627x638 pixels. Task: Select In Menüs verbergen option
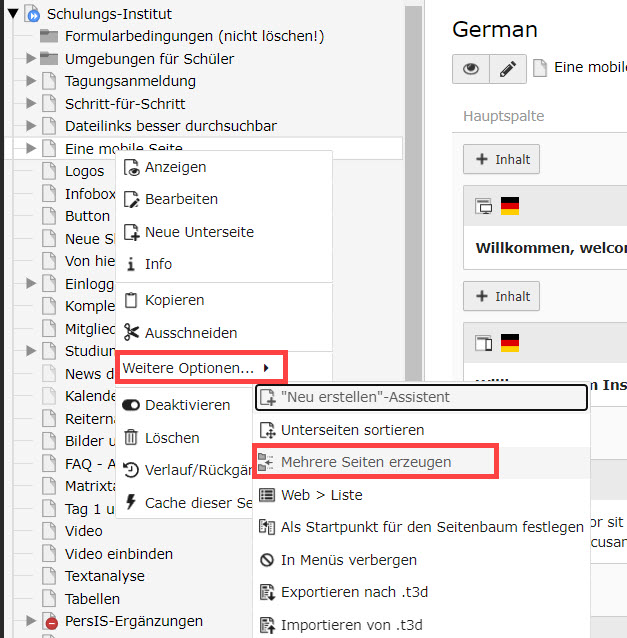tap(348, 560)
